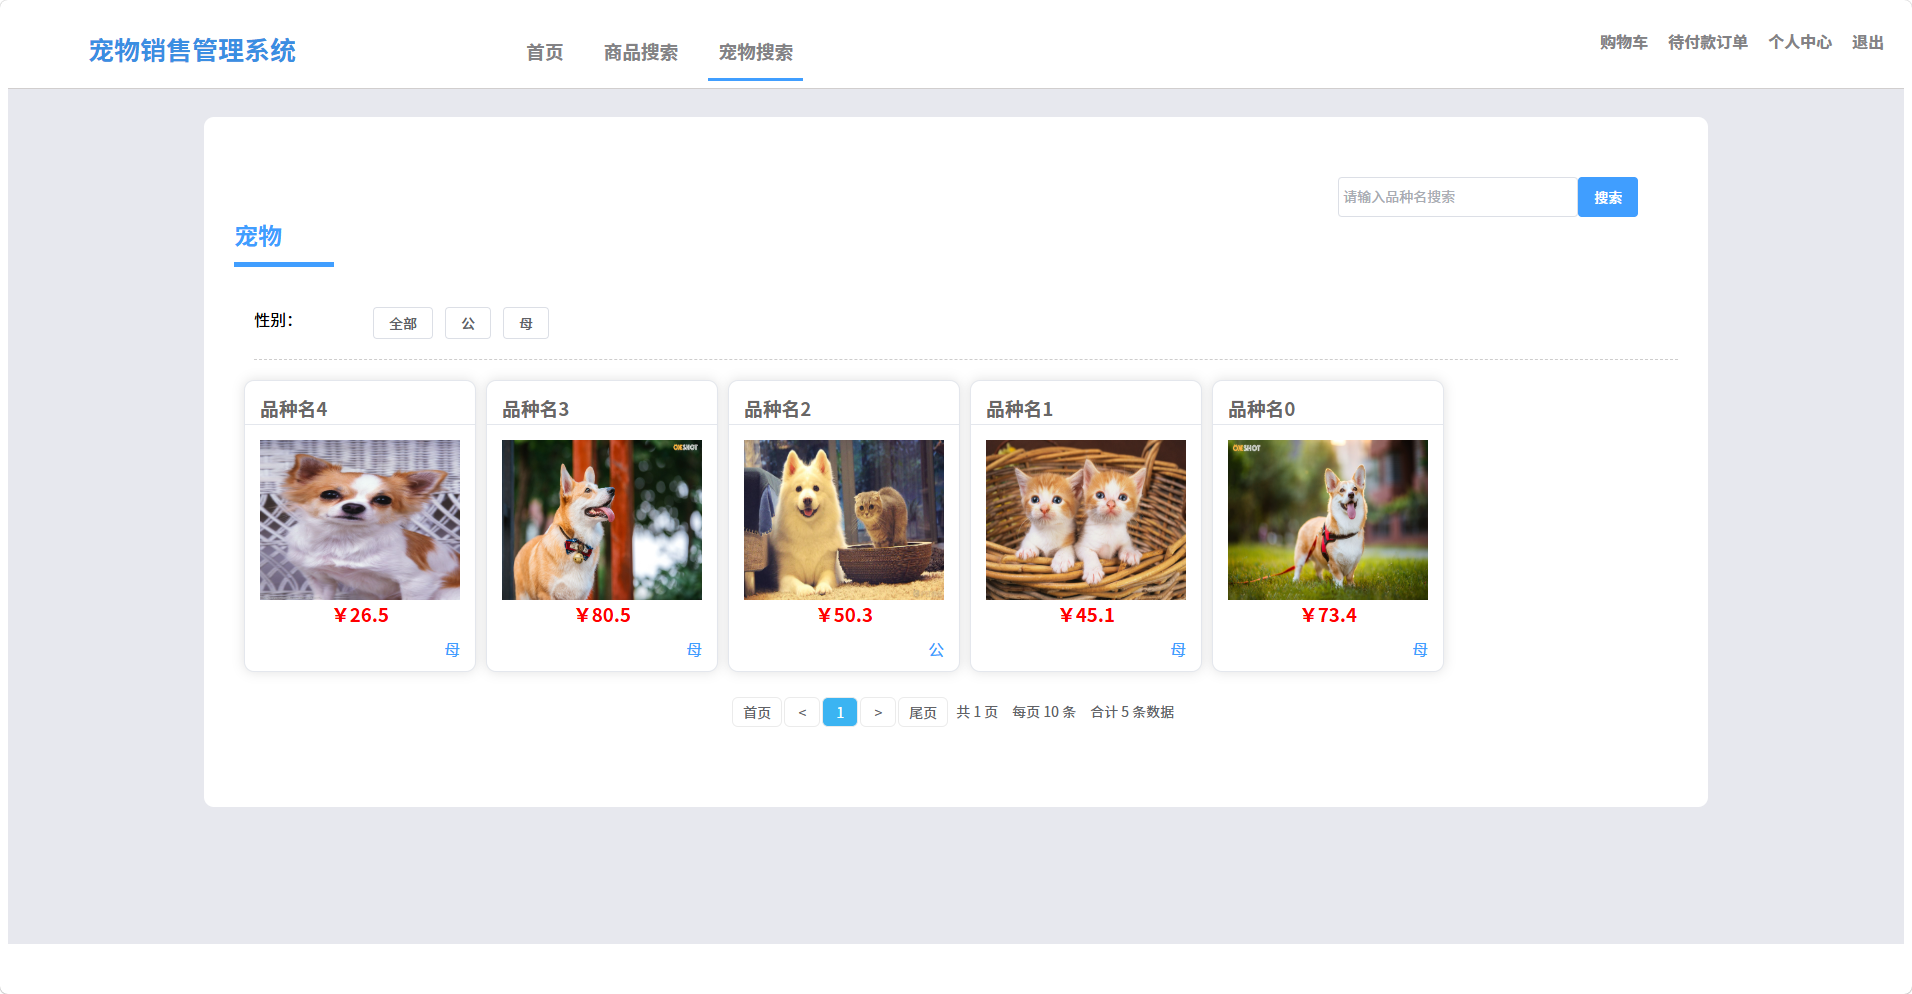Click the 每页 10 条 text
The width and height of the screenshot is (1912, 994).
[1044, 712]
